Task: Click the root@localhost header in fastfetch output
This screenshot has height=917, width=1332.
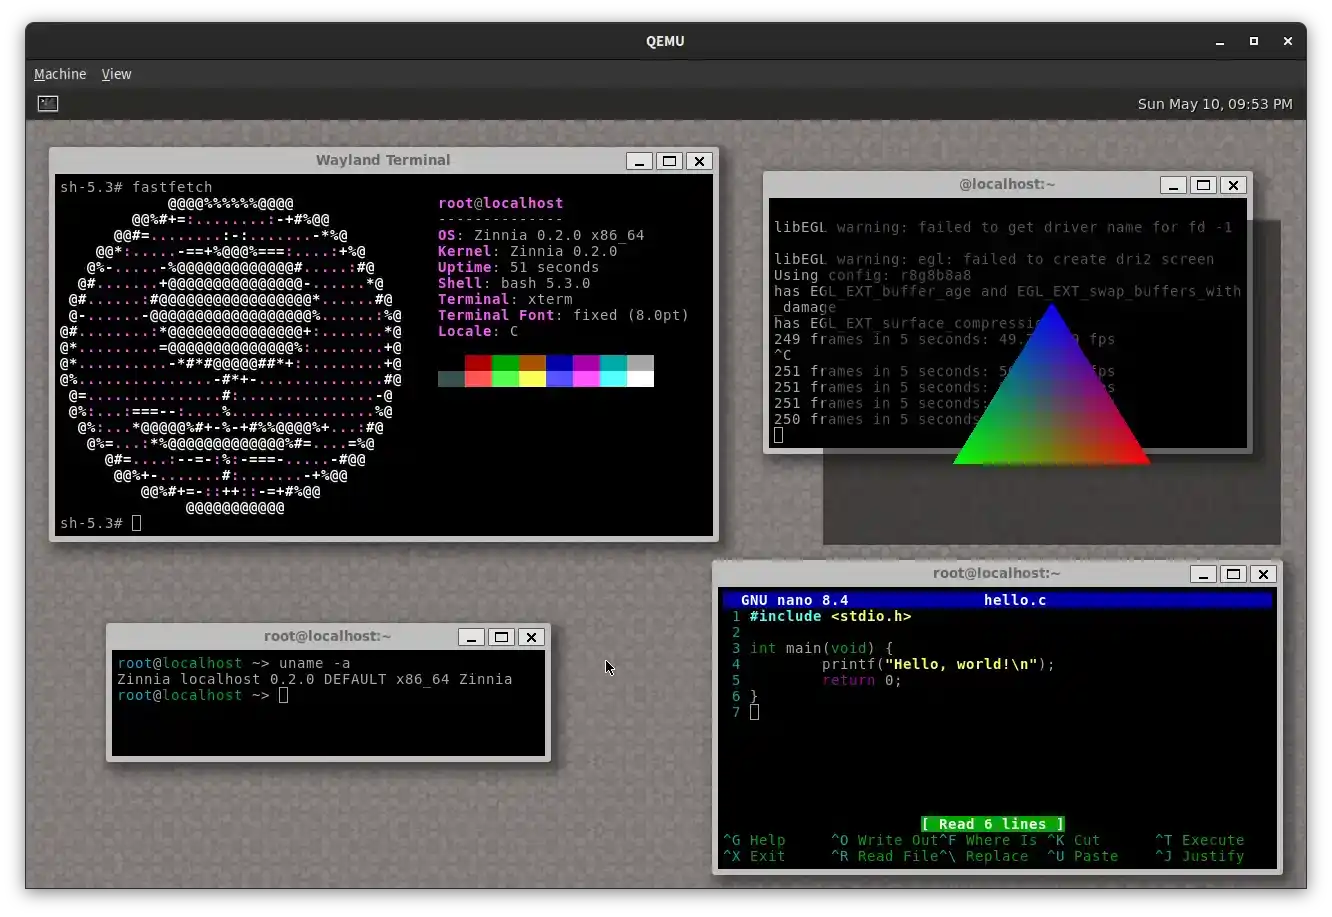Action: [500, 203]
